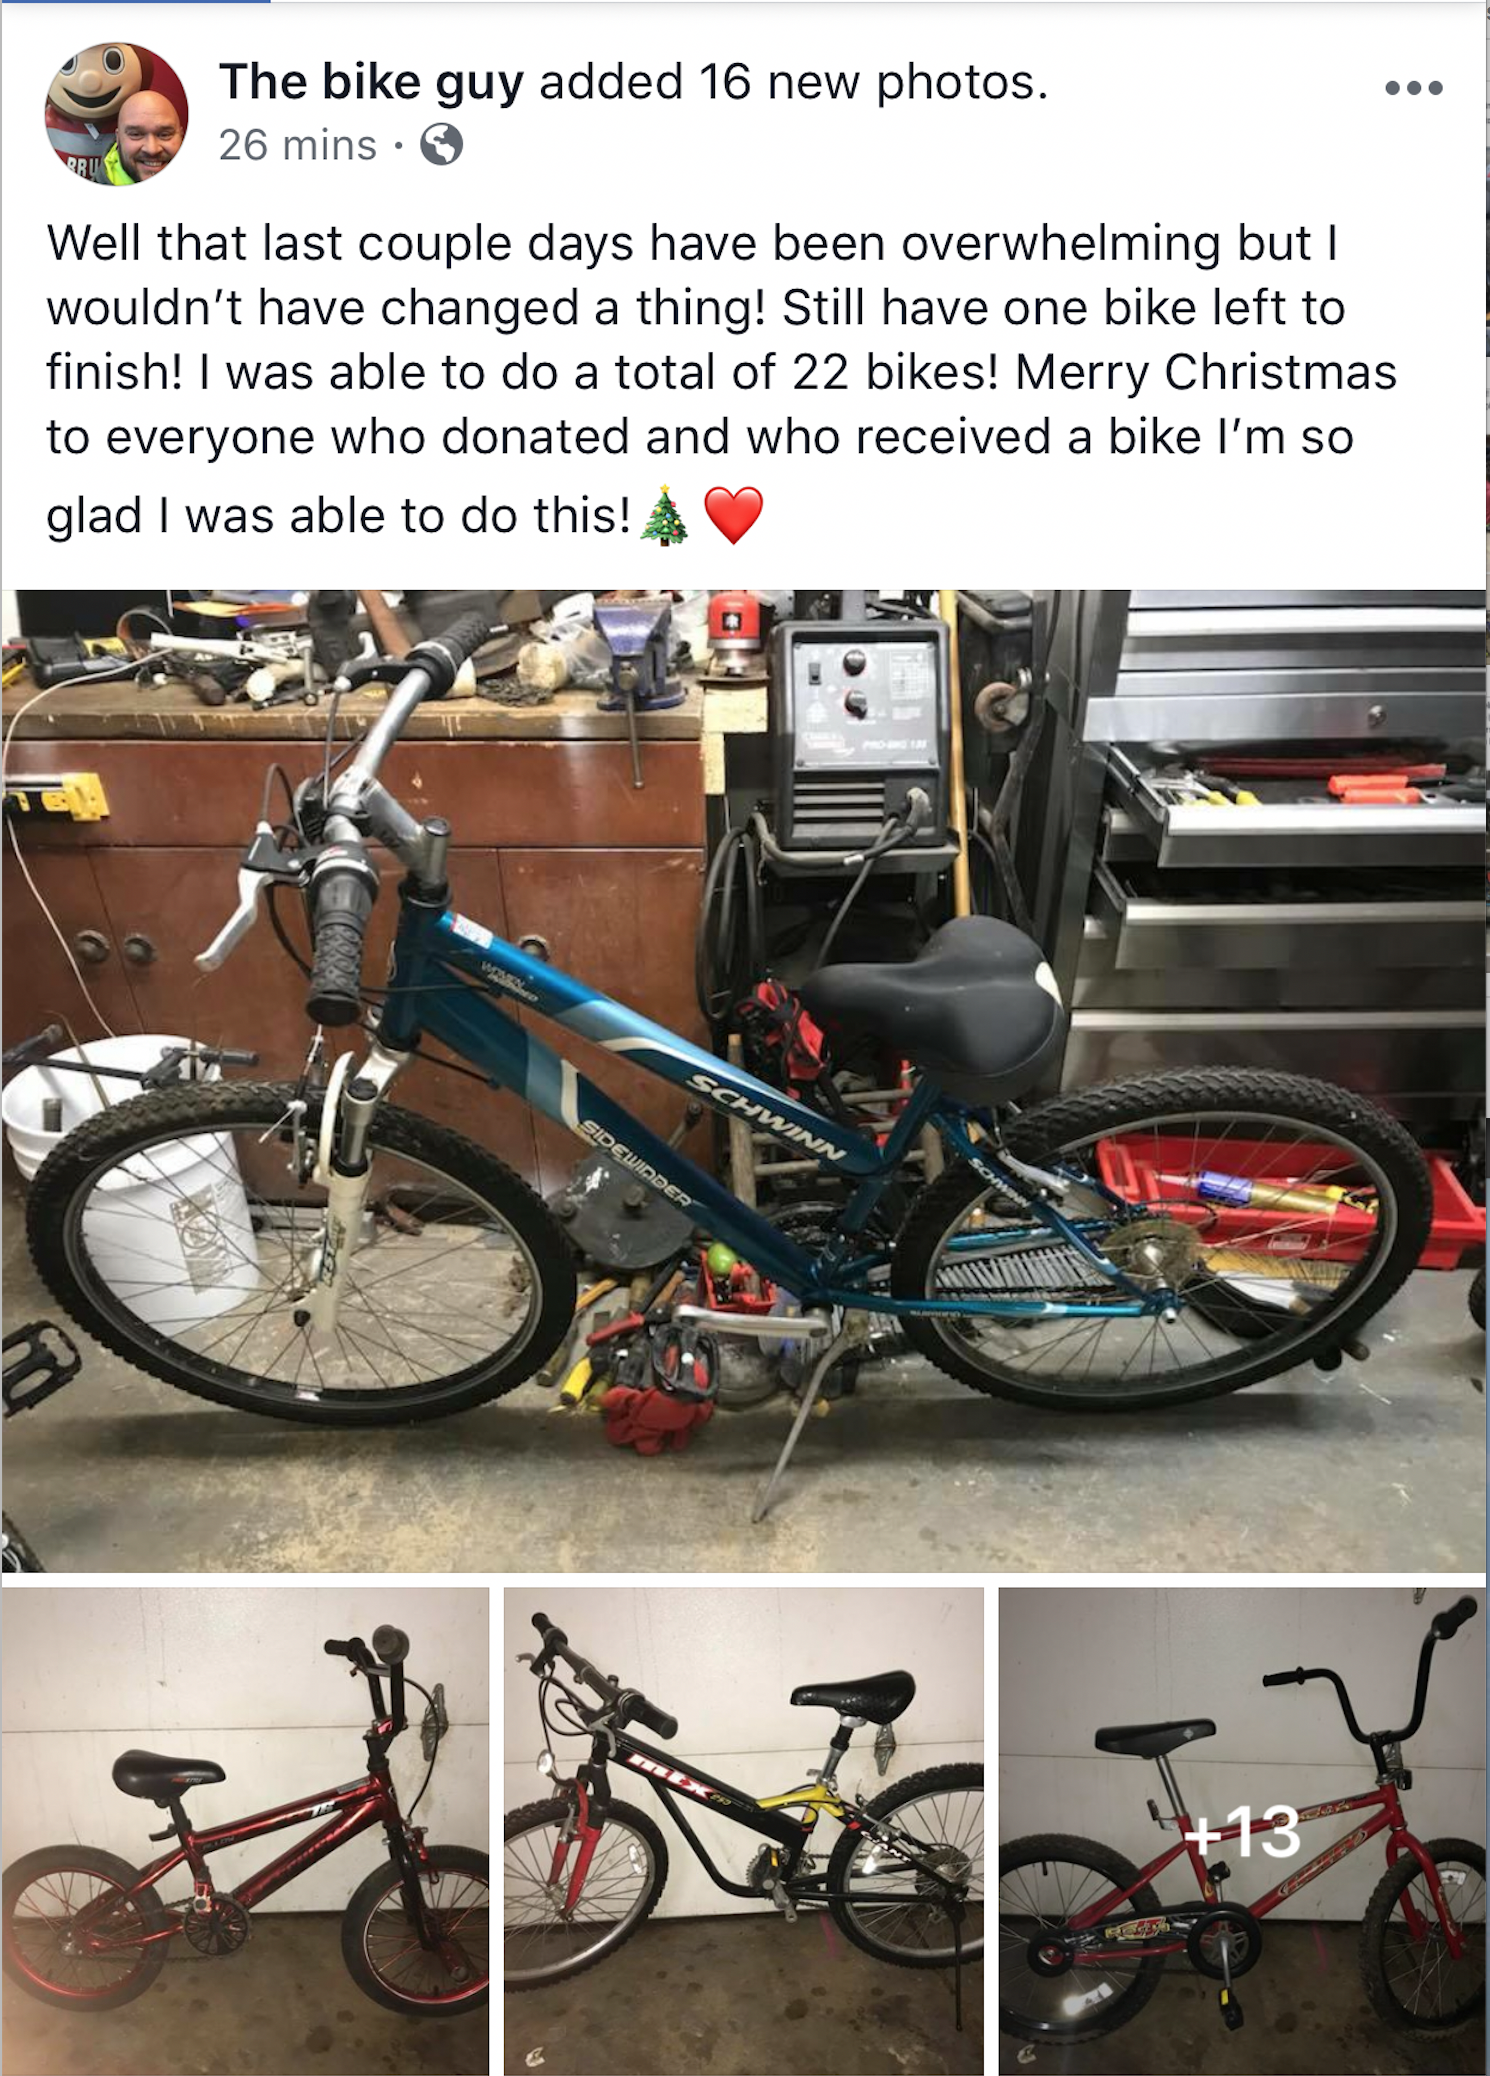Tap the red heart emoji in post
The width and height of the screenshot is (1490, 2076).
(734, 516)
